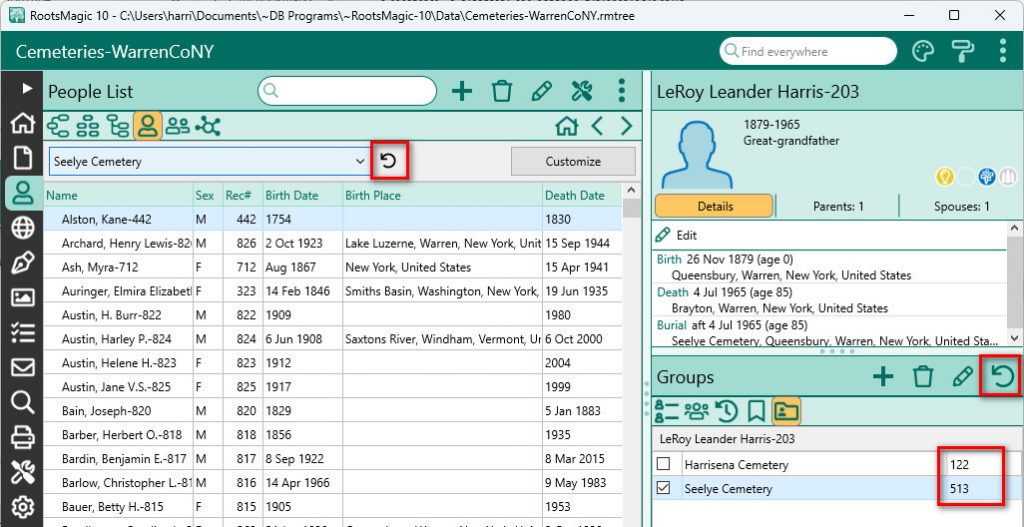Add a person with People List plus
Viewport: 1024px width, 527px height.
point(462,91)
